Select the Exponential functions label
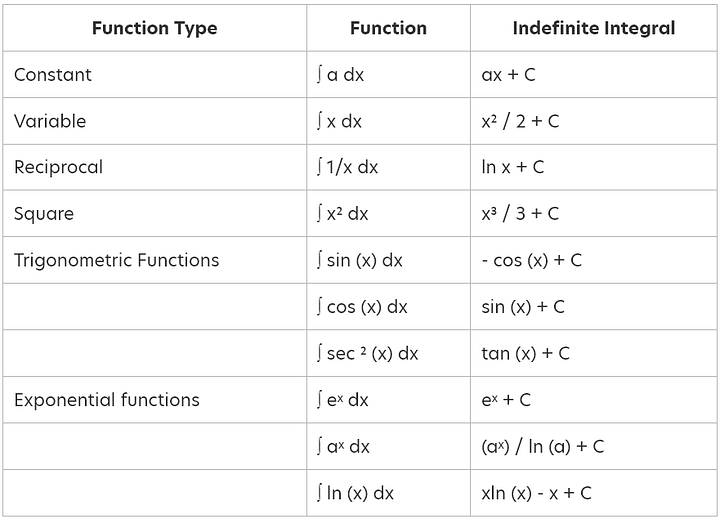This screenshot has width=720, height=519. pos(107,400)
